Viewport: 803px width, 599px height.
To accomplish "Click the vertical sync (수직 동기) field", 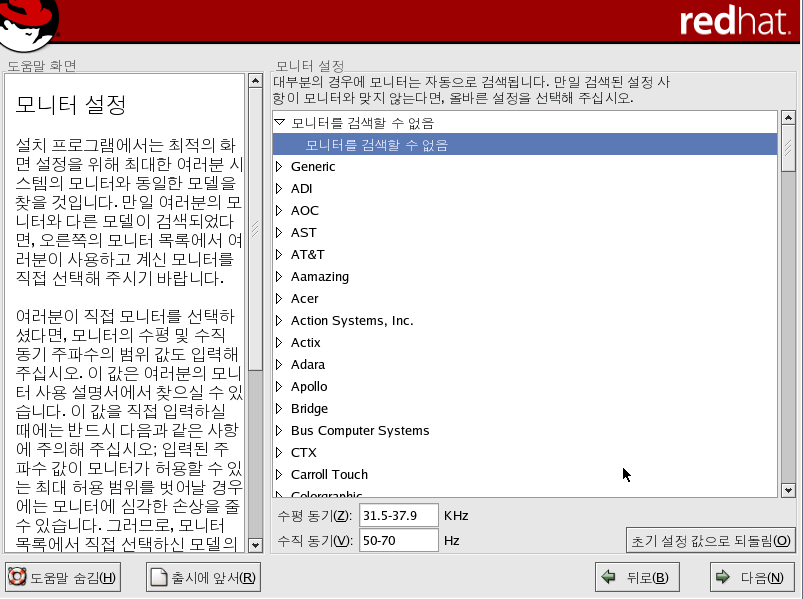I will 398,540.
